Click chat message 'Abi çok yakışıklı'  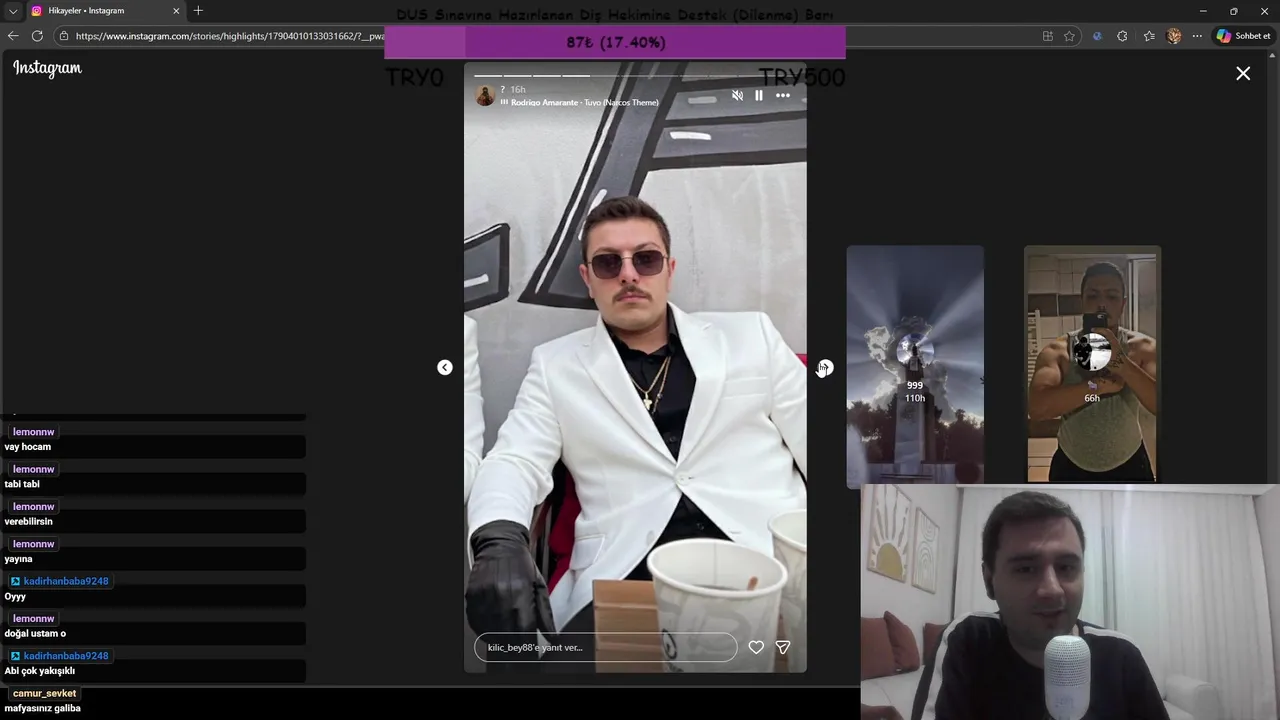(40, 671)
